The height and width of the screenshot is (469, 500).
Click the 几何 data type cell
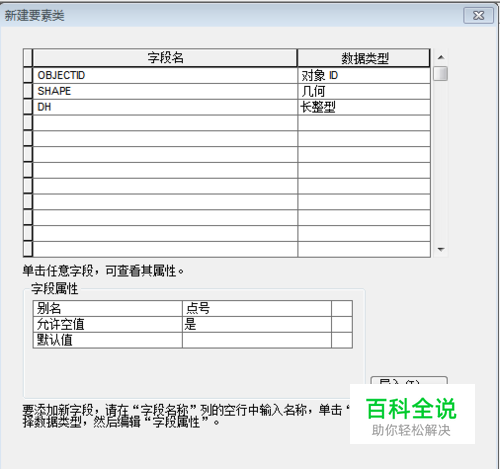tap(364, 91)
